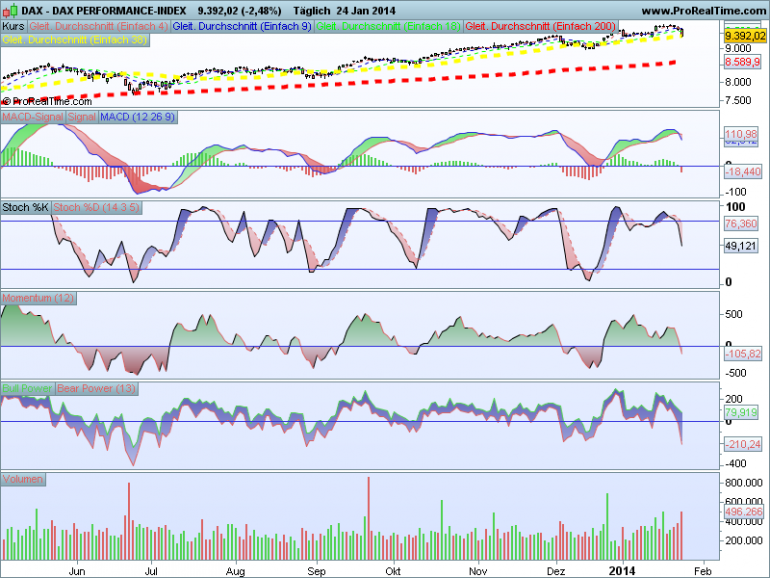Click the Jul month marker
The width and height of the screenshot is (770, 578).
(151, 572)
